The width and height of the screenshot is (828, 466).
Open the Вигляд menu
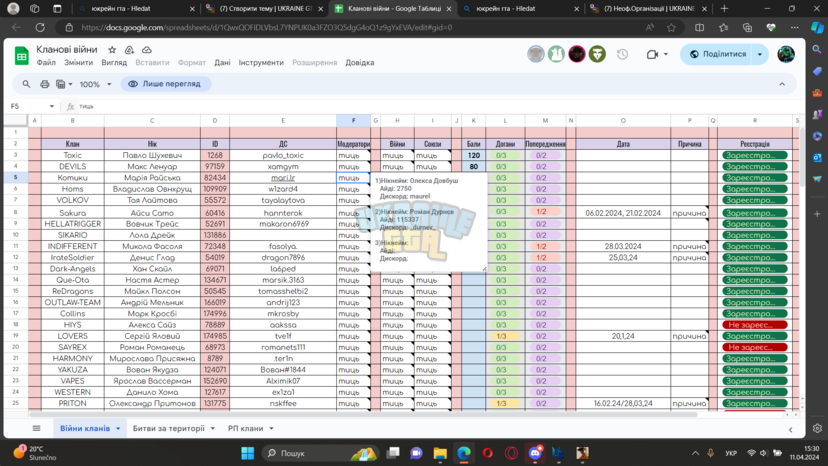coord(114,62)
